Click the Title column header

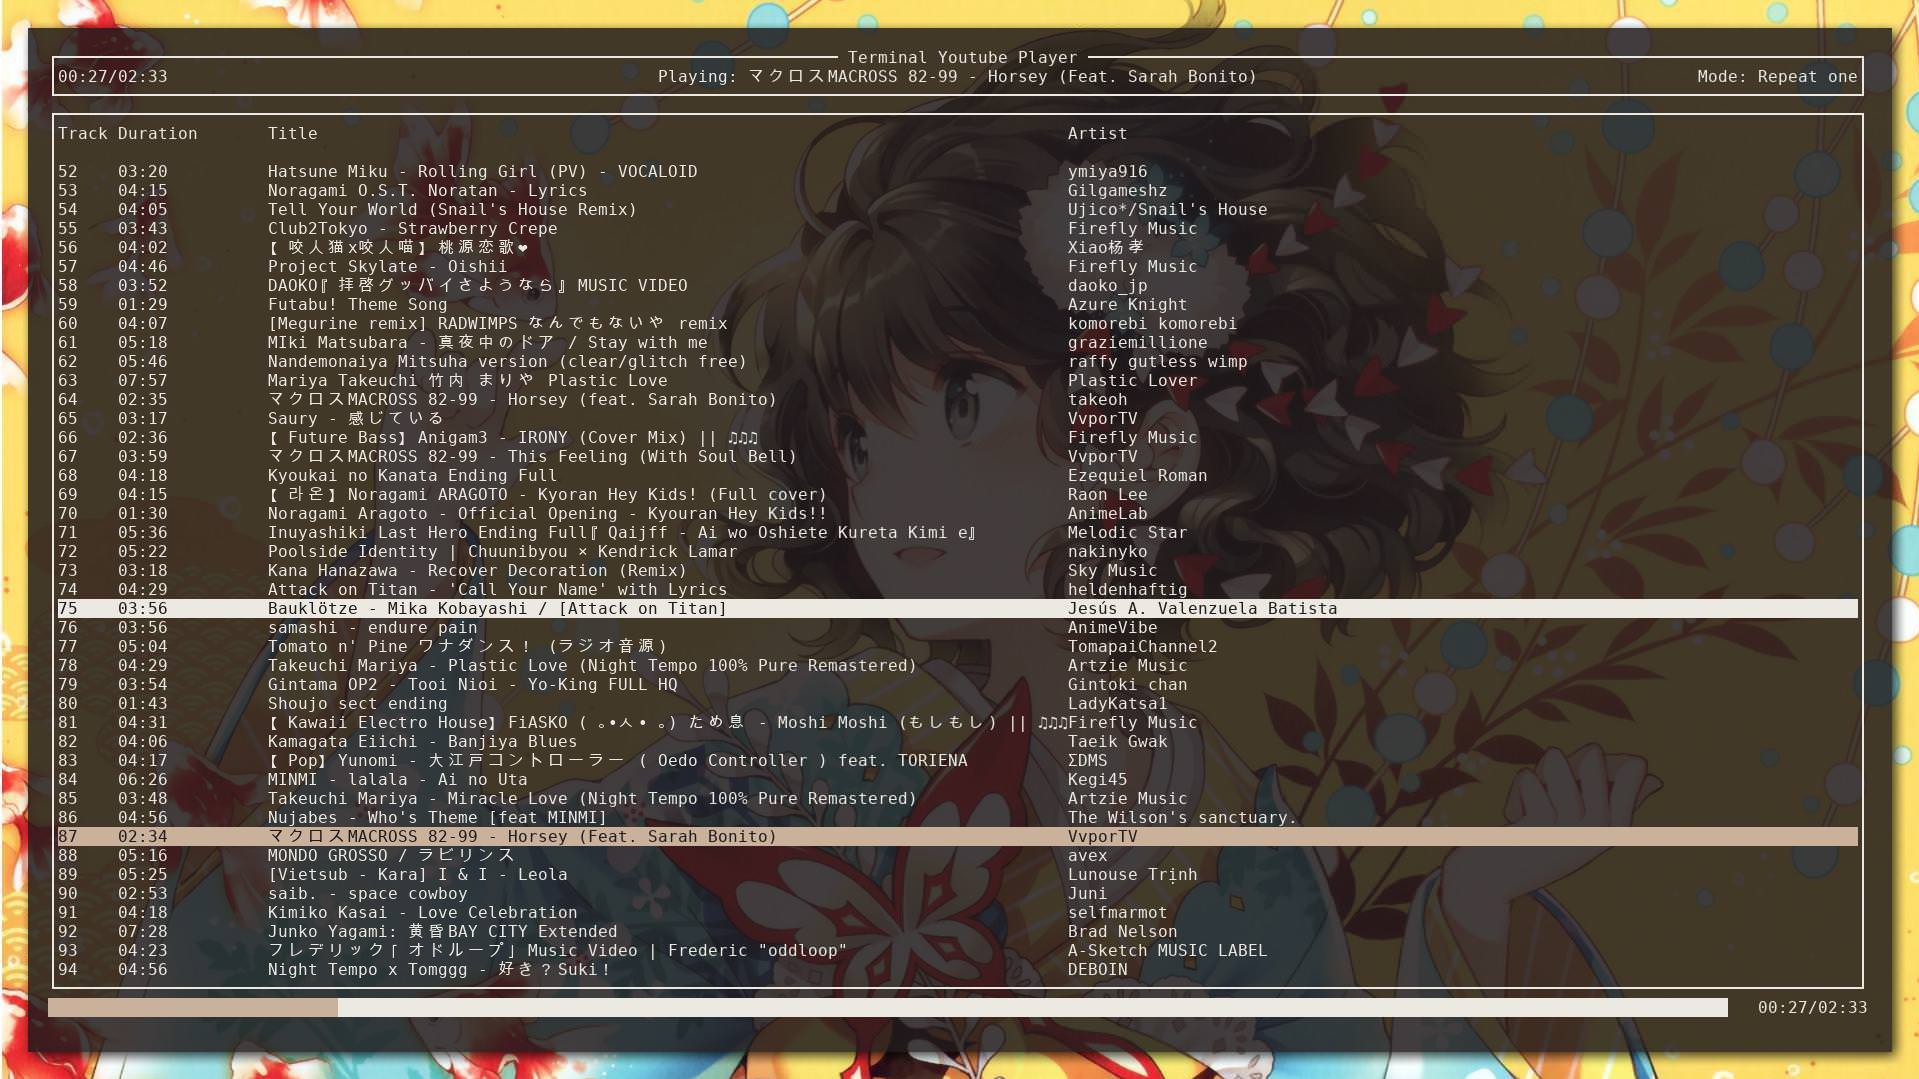coord(292,134)
